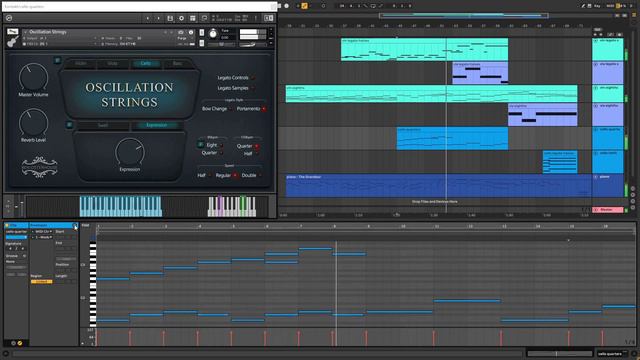
Task: Click the square icon beside Eight option
Action: point(200,144)
